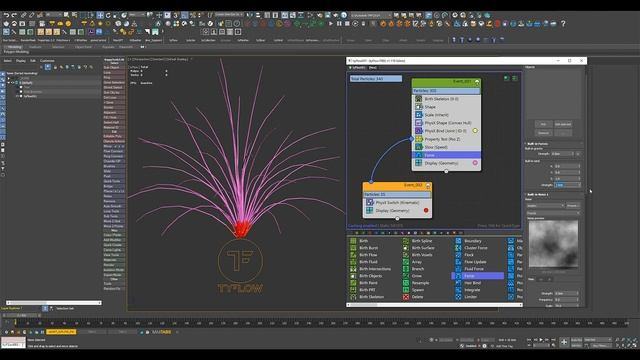Toggle Event_001 enable bulb icon
Screen dimensions: 640x360
tap(476, 82)
